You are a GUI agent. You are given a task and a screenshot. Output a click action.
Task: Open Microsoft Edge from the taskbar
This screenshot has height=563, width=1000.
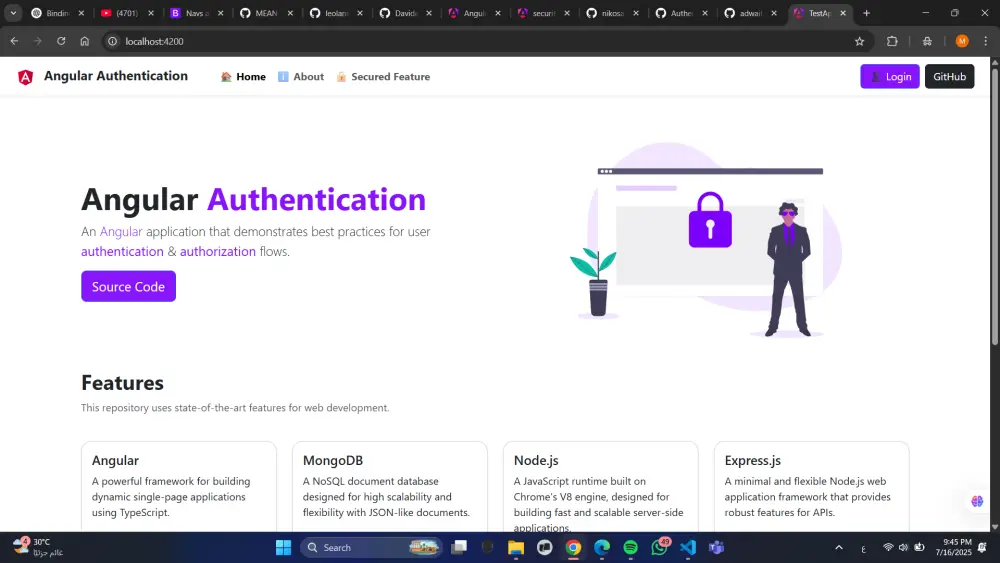pos(602,547)
